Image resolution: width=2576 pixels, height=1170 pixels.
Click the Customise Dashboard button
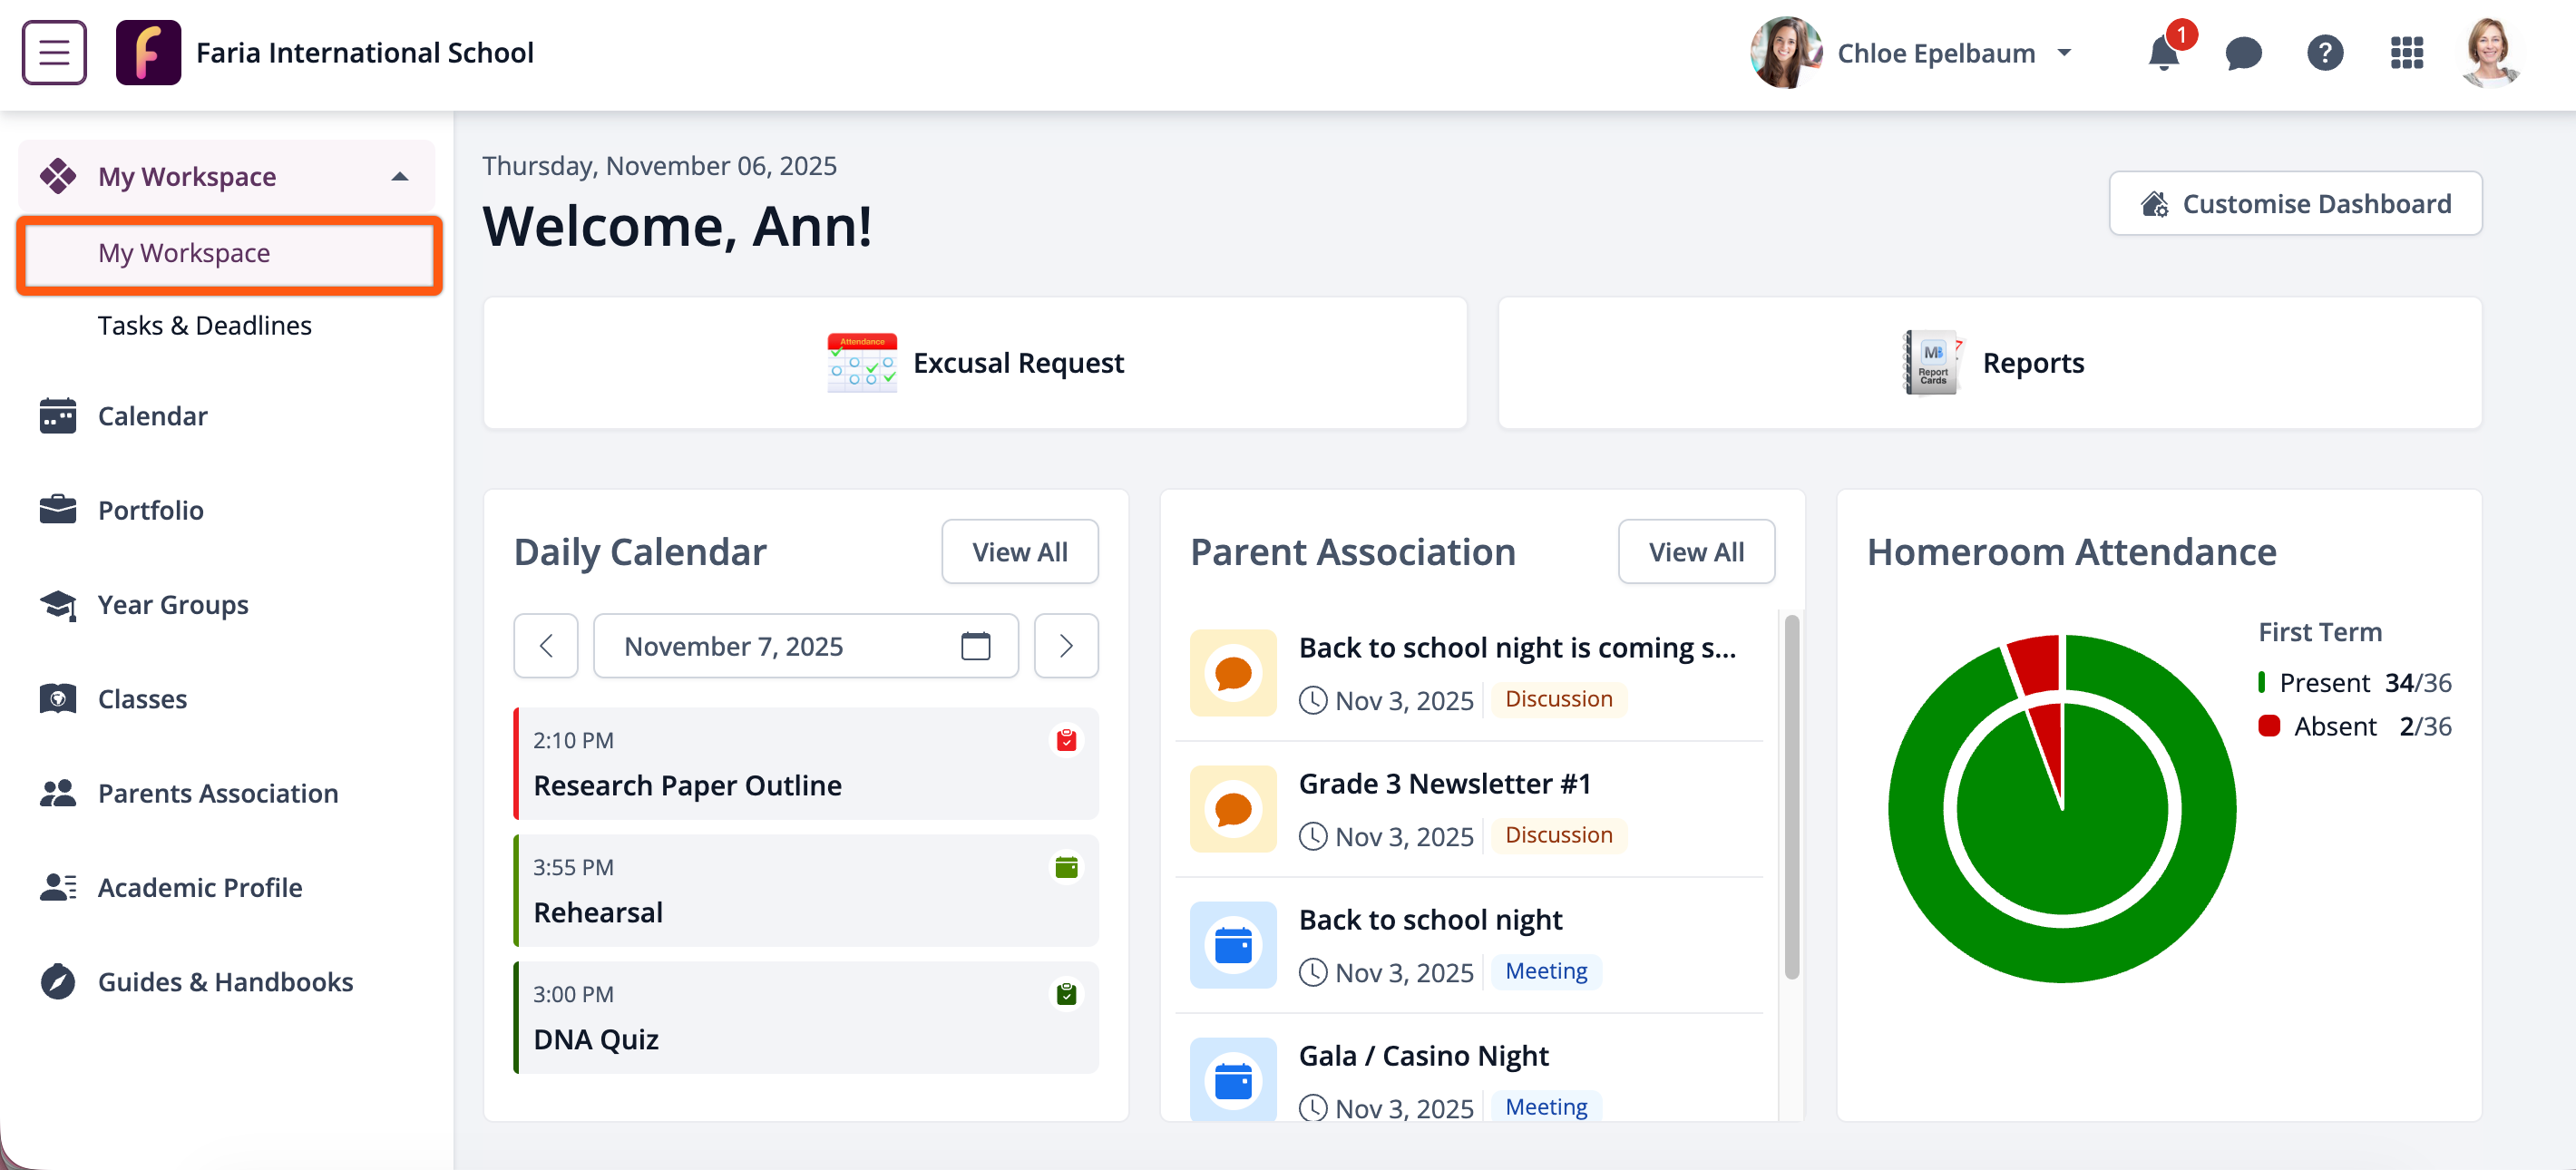pos(2295,204)
